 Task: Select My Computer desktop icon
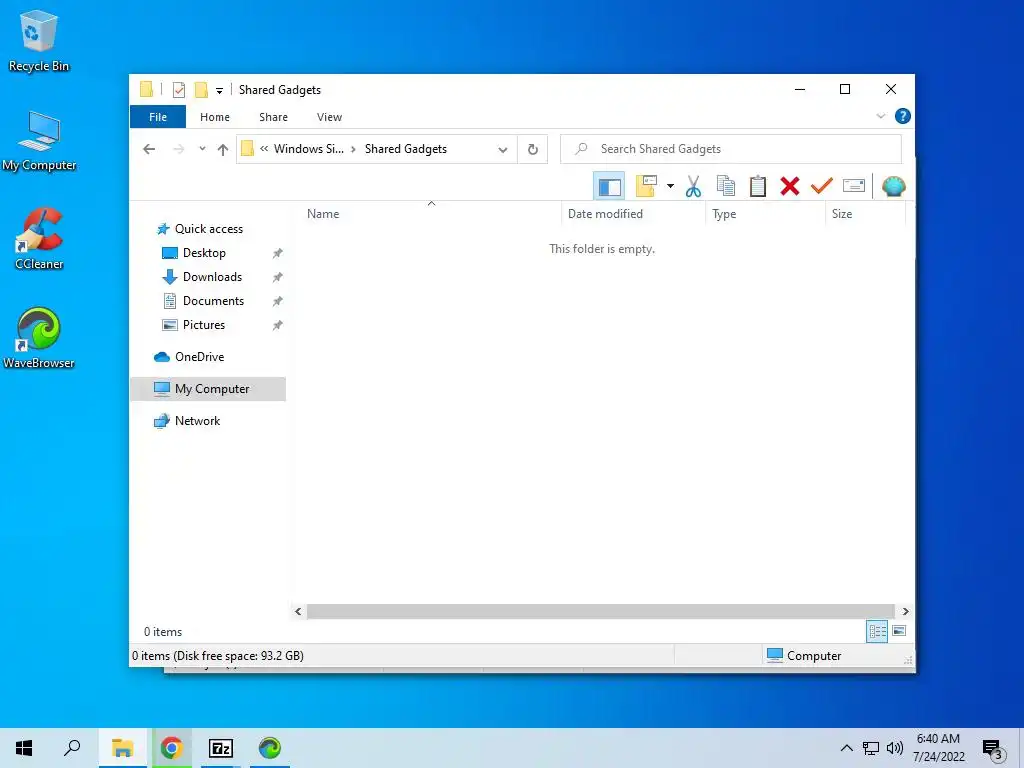(x=39, y=140)
